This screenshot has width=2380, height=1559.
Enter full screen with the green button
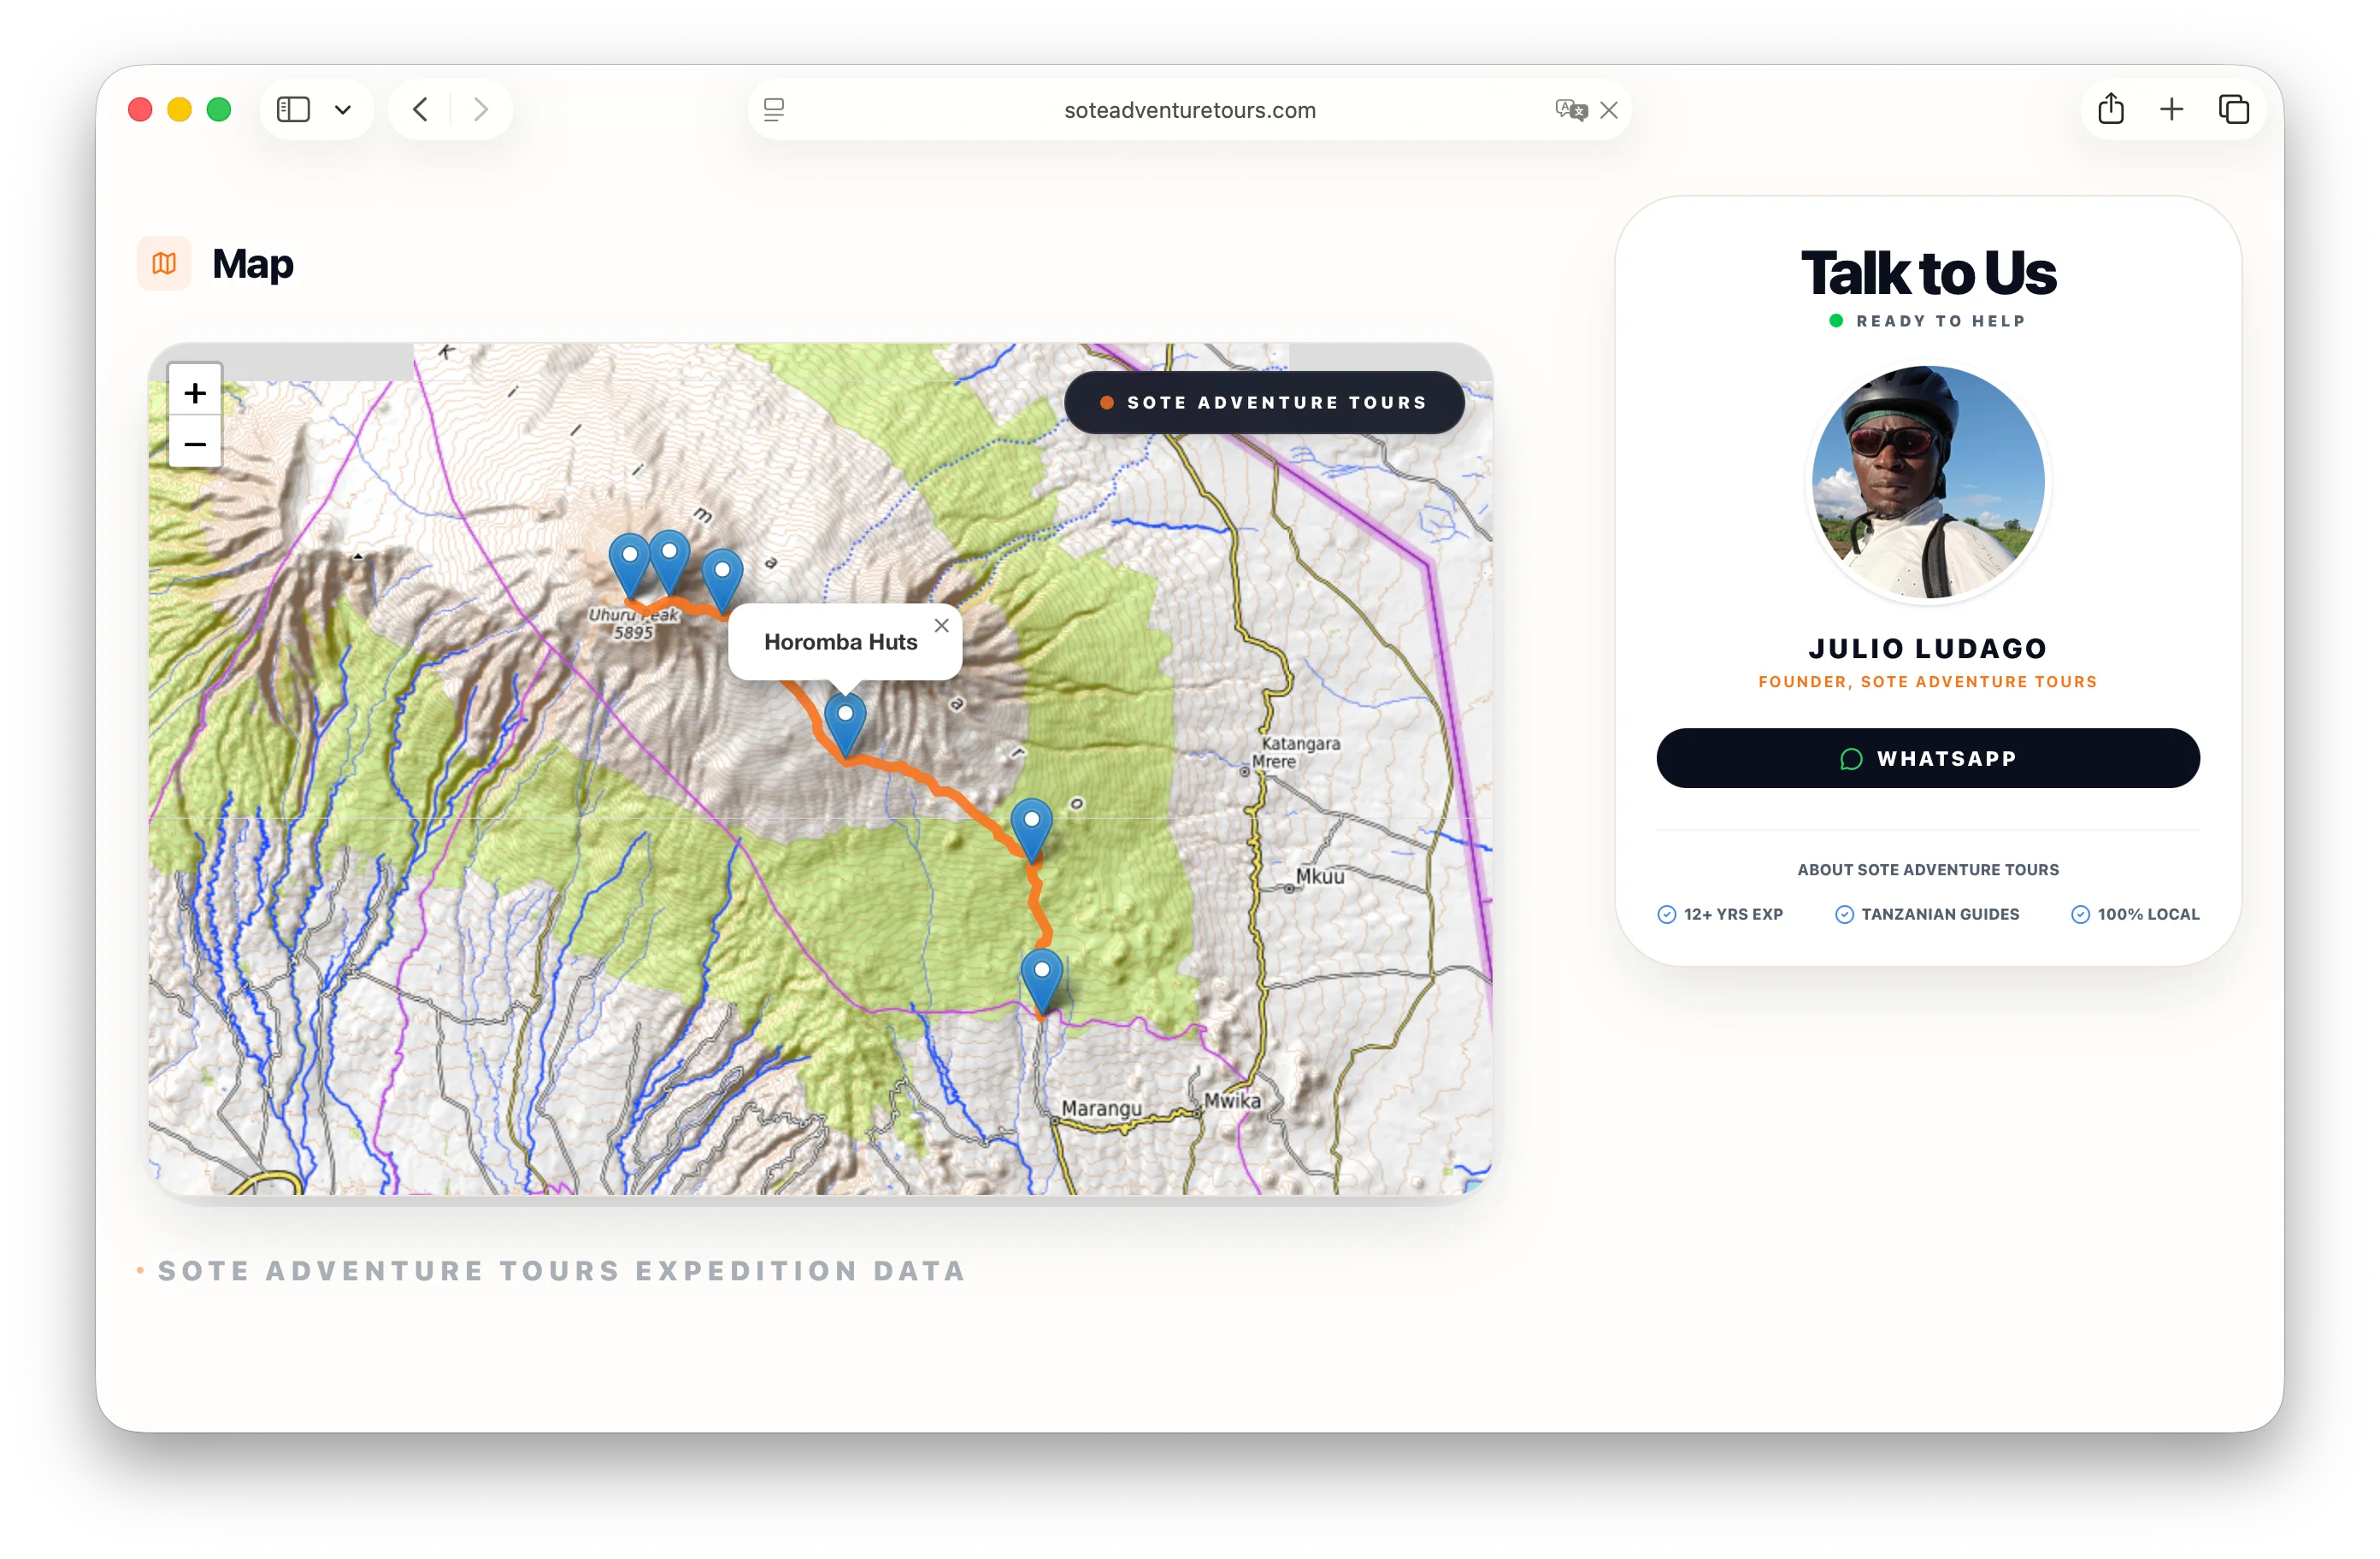[219, 109]
